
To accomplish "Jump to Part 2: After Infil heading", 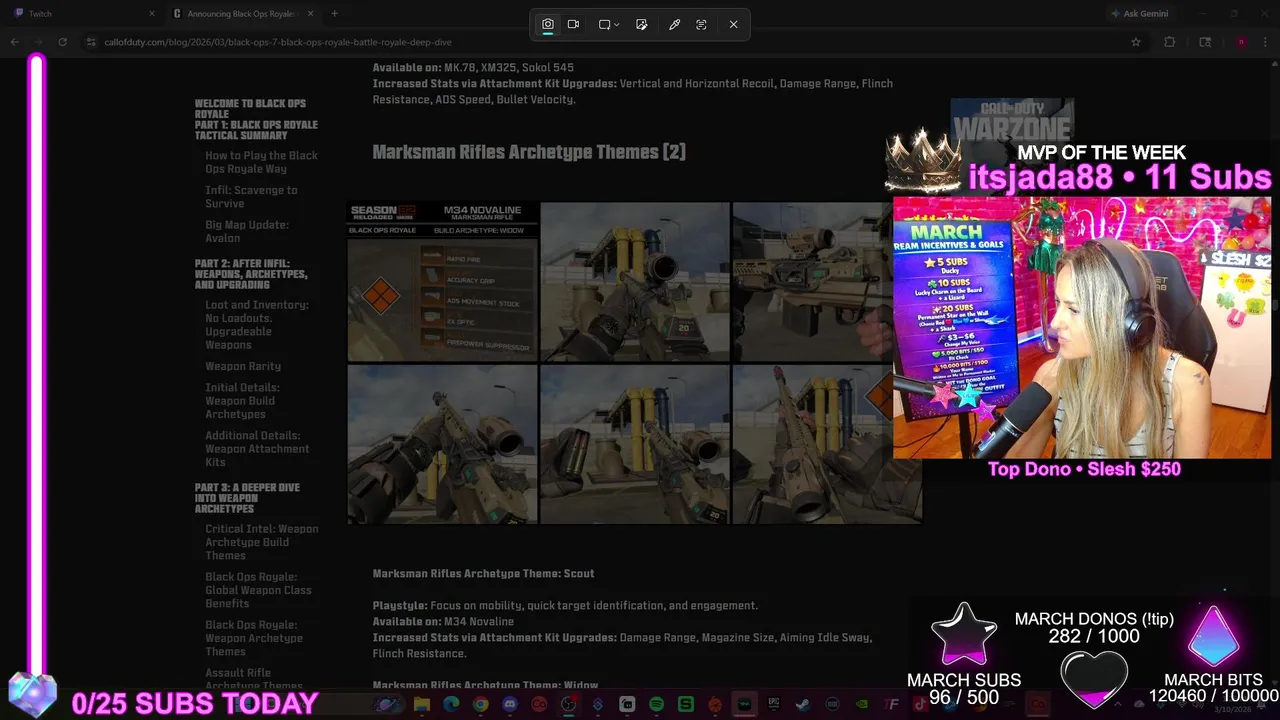I will click(x=251, y=274).
